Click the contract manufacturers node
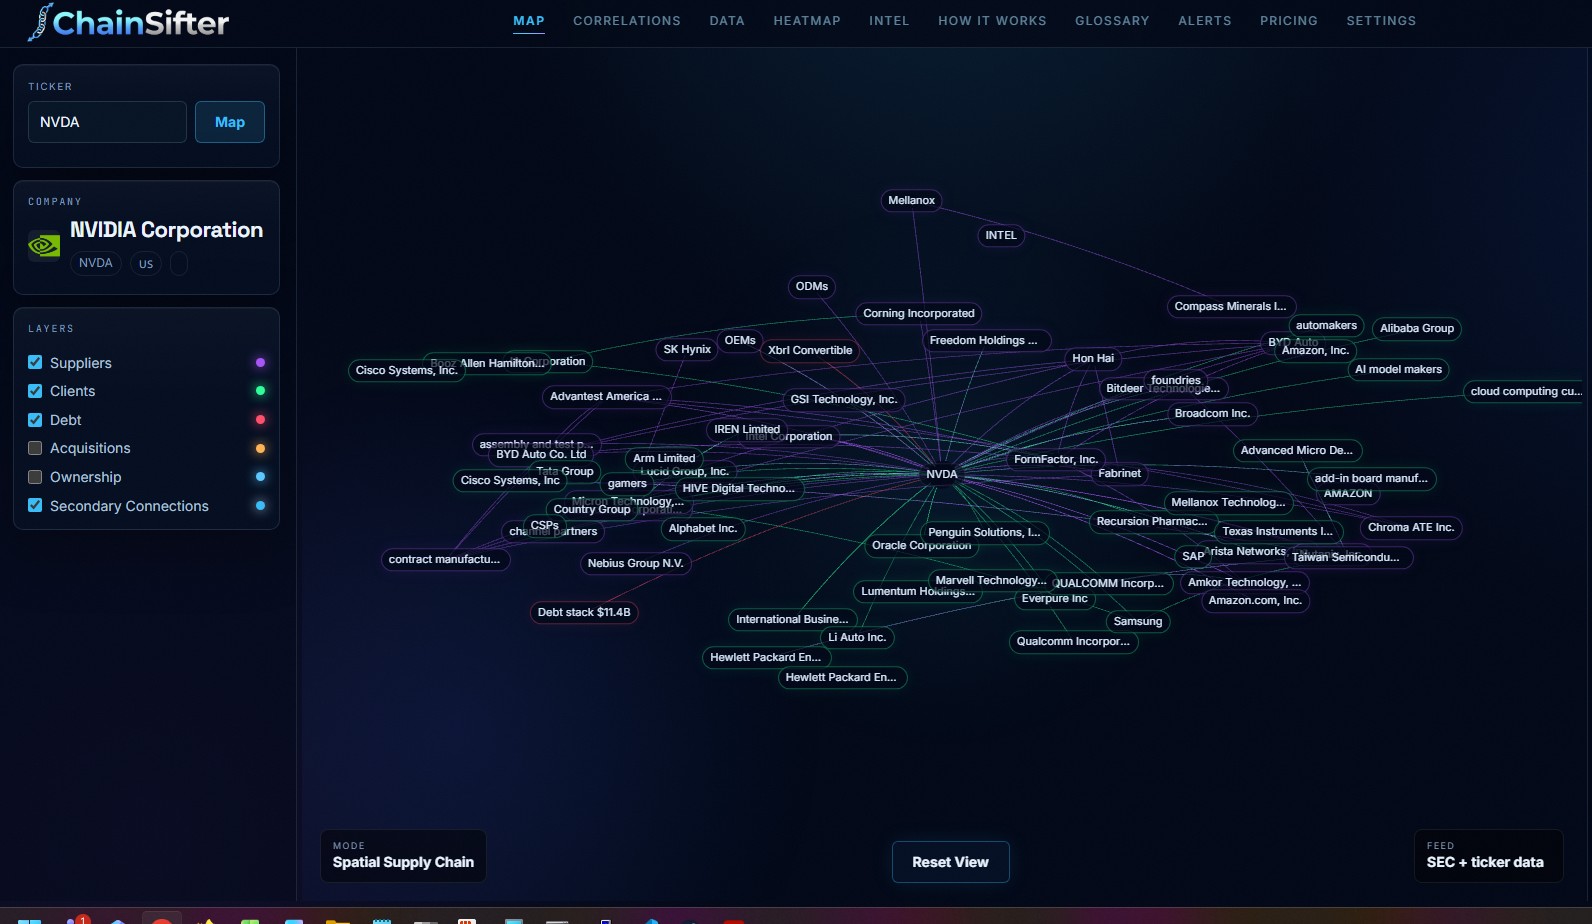The height and width of the screenshot is (924, 1592). 445,559
